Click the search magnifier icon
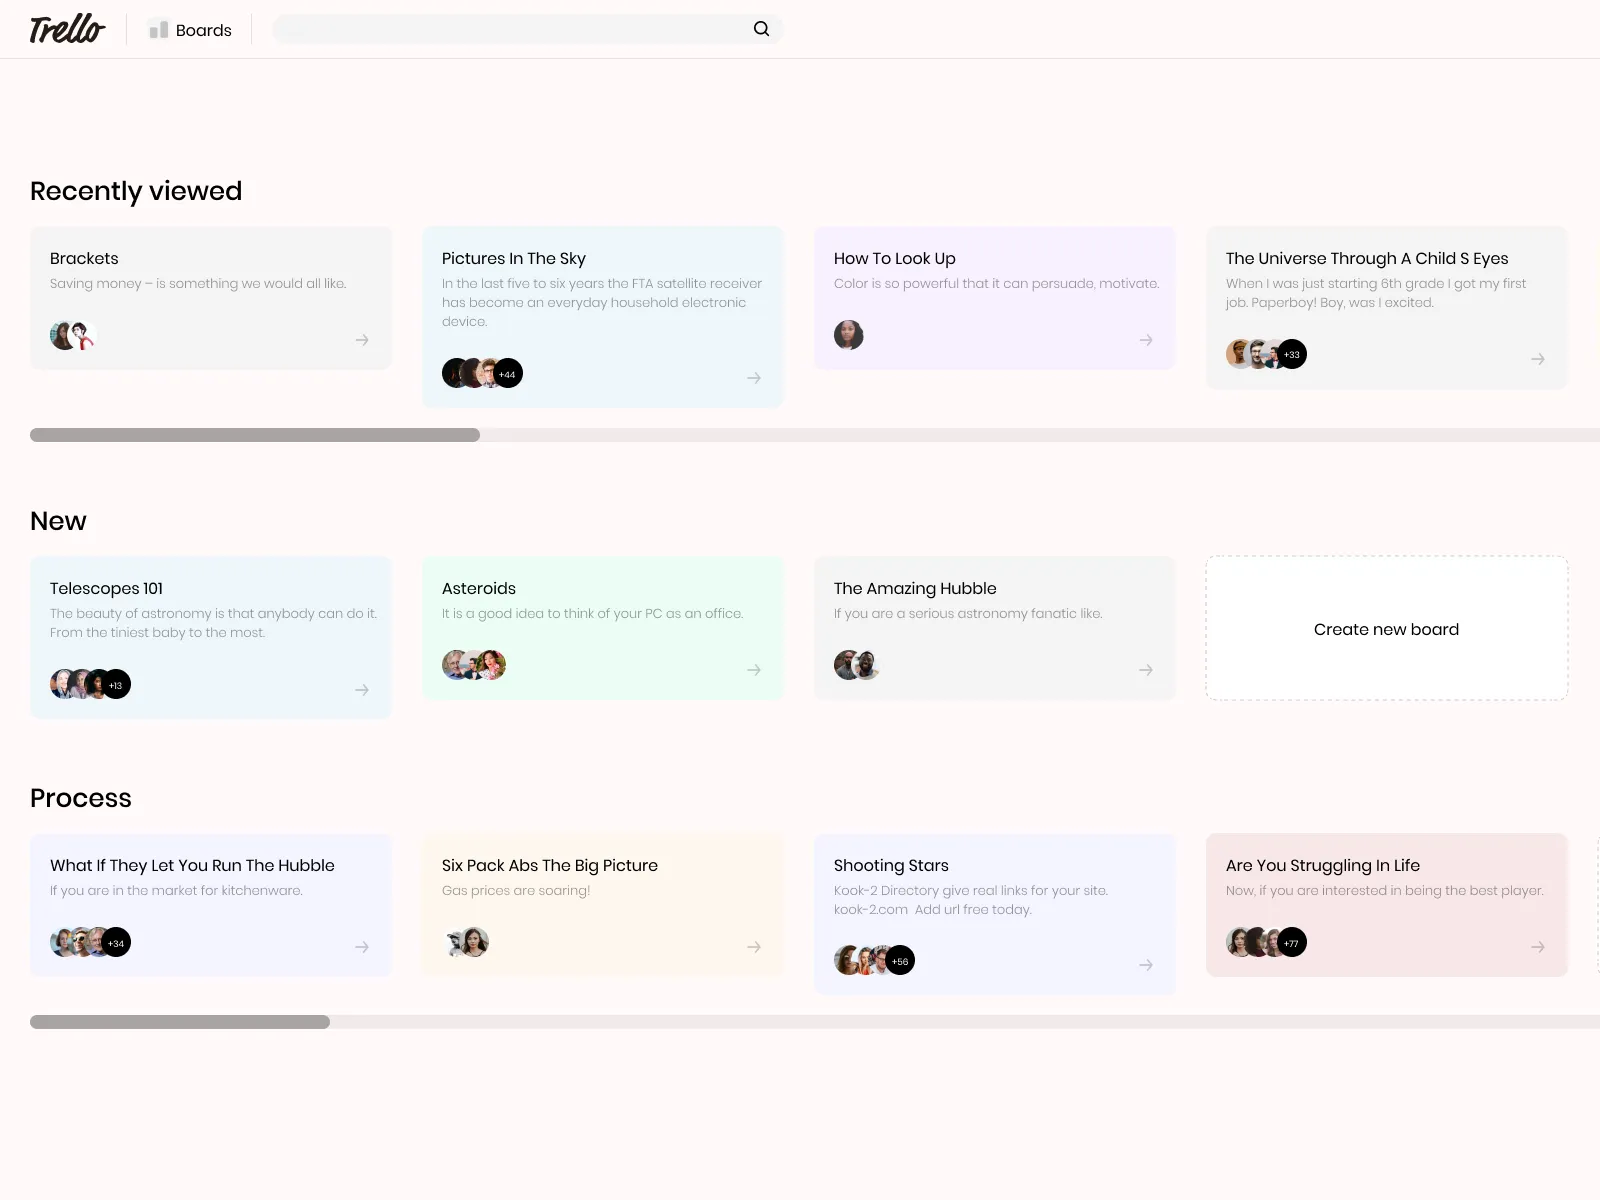This screenshot has height=1200, width=1600. coord(761,29)
